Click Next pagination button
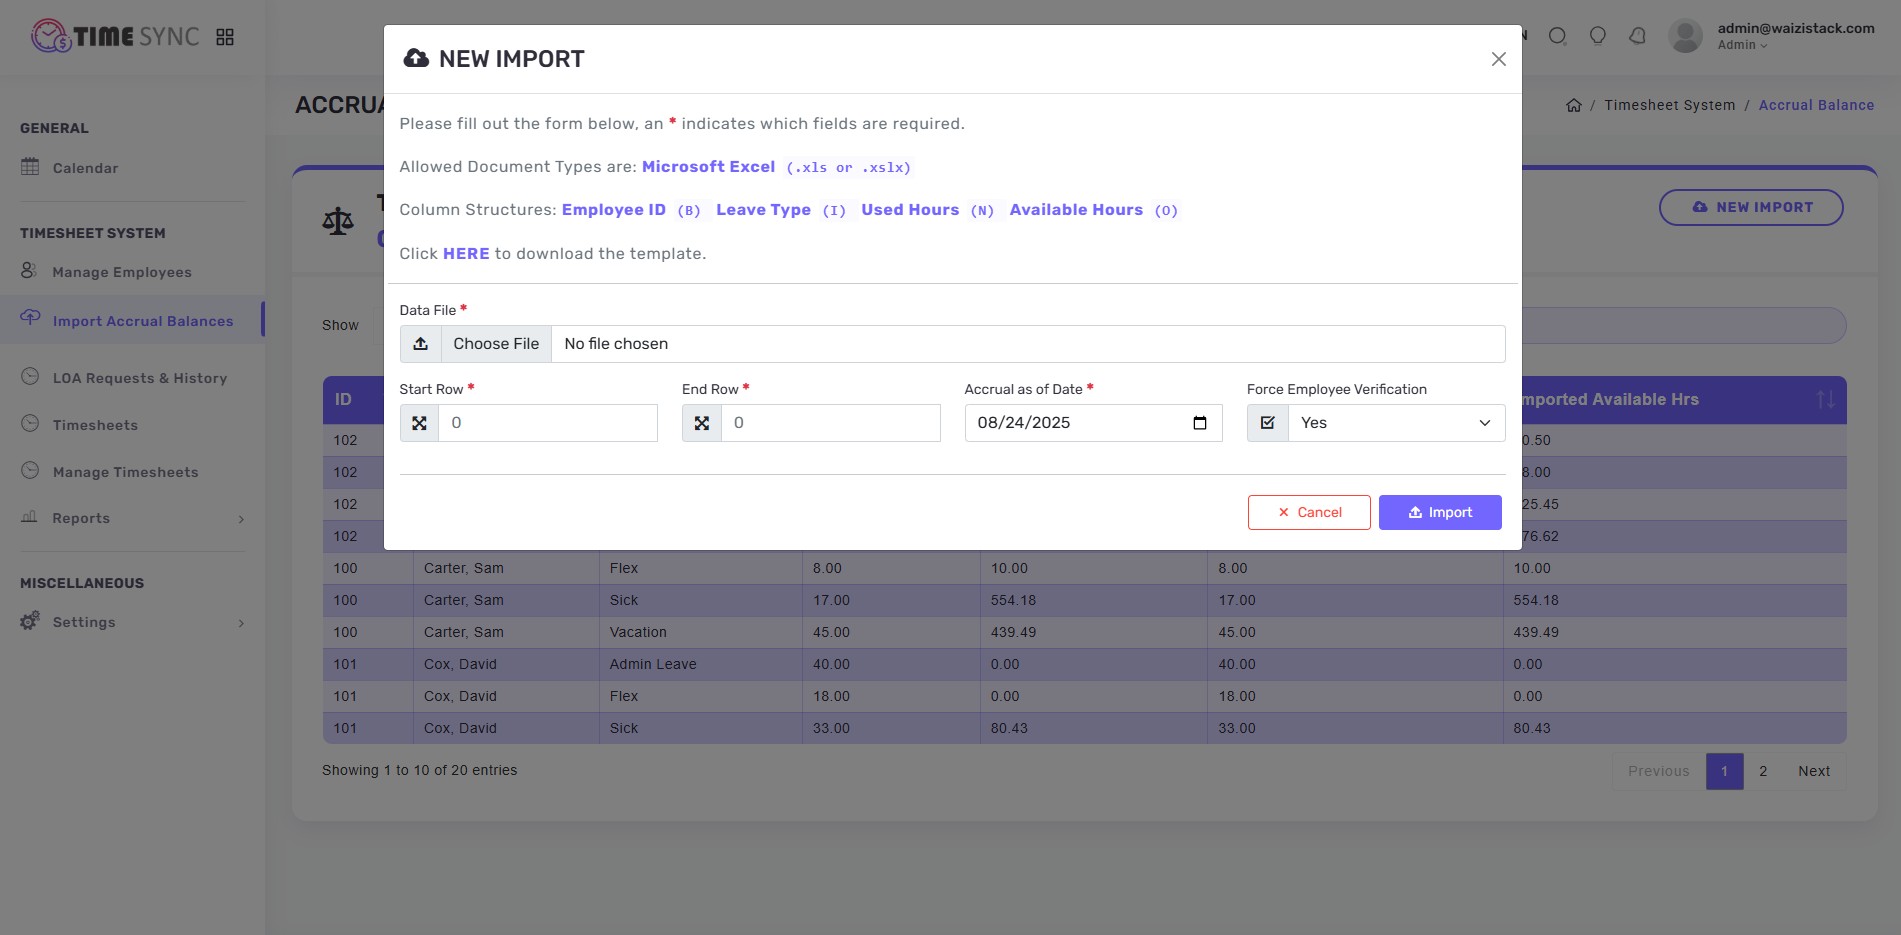This screenshot has width=1901, height=935. 1814,771
